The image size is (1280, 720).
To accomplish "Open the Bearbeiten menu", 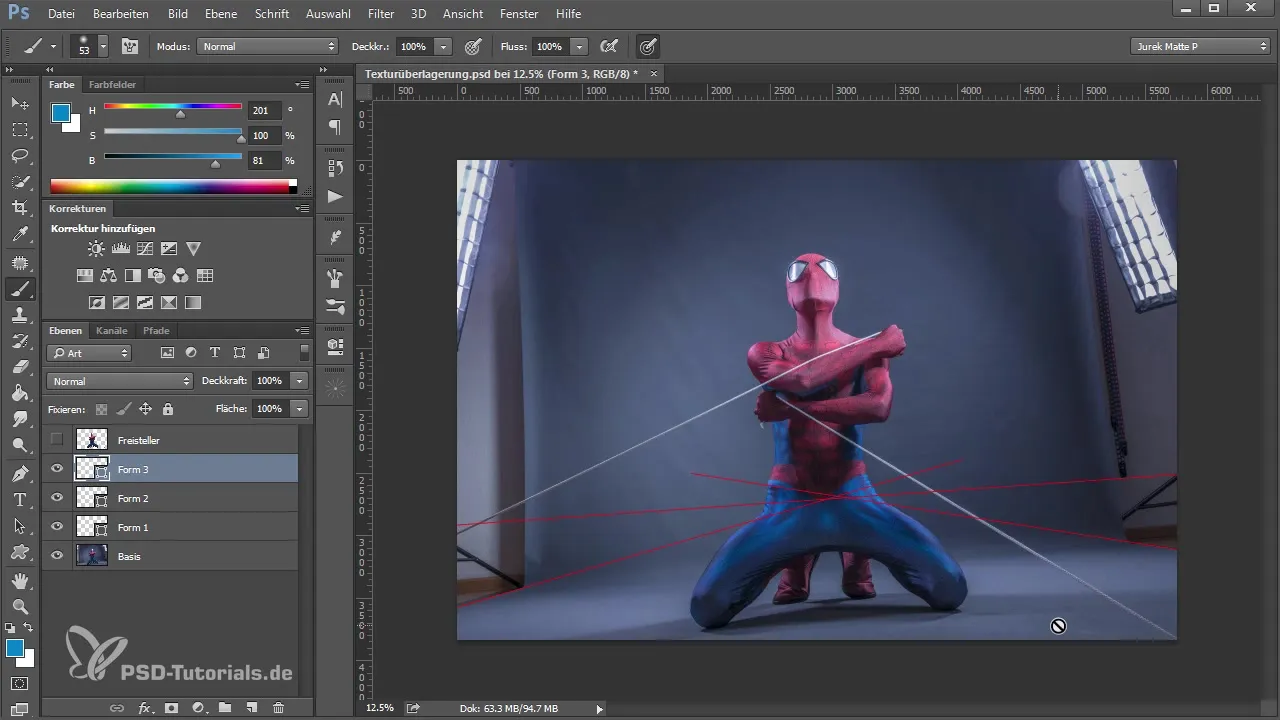I will [x=121, y=14].
